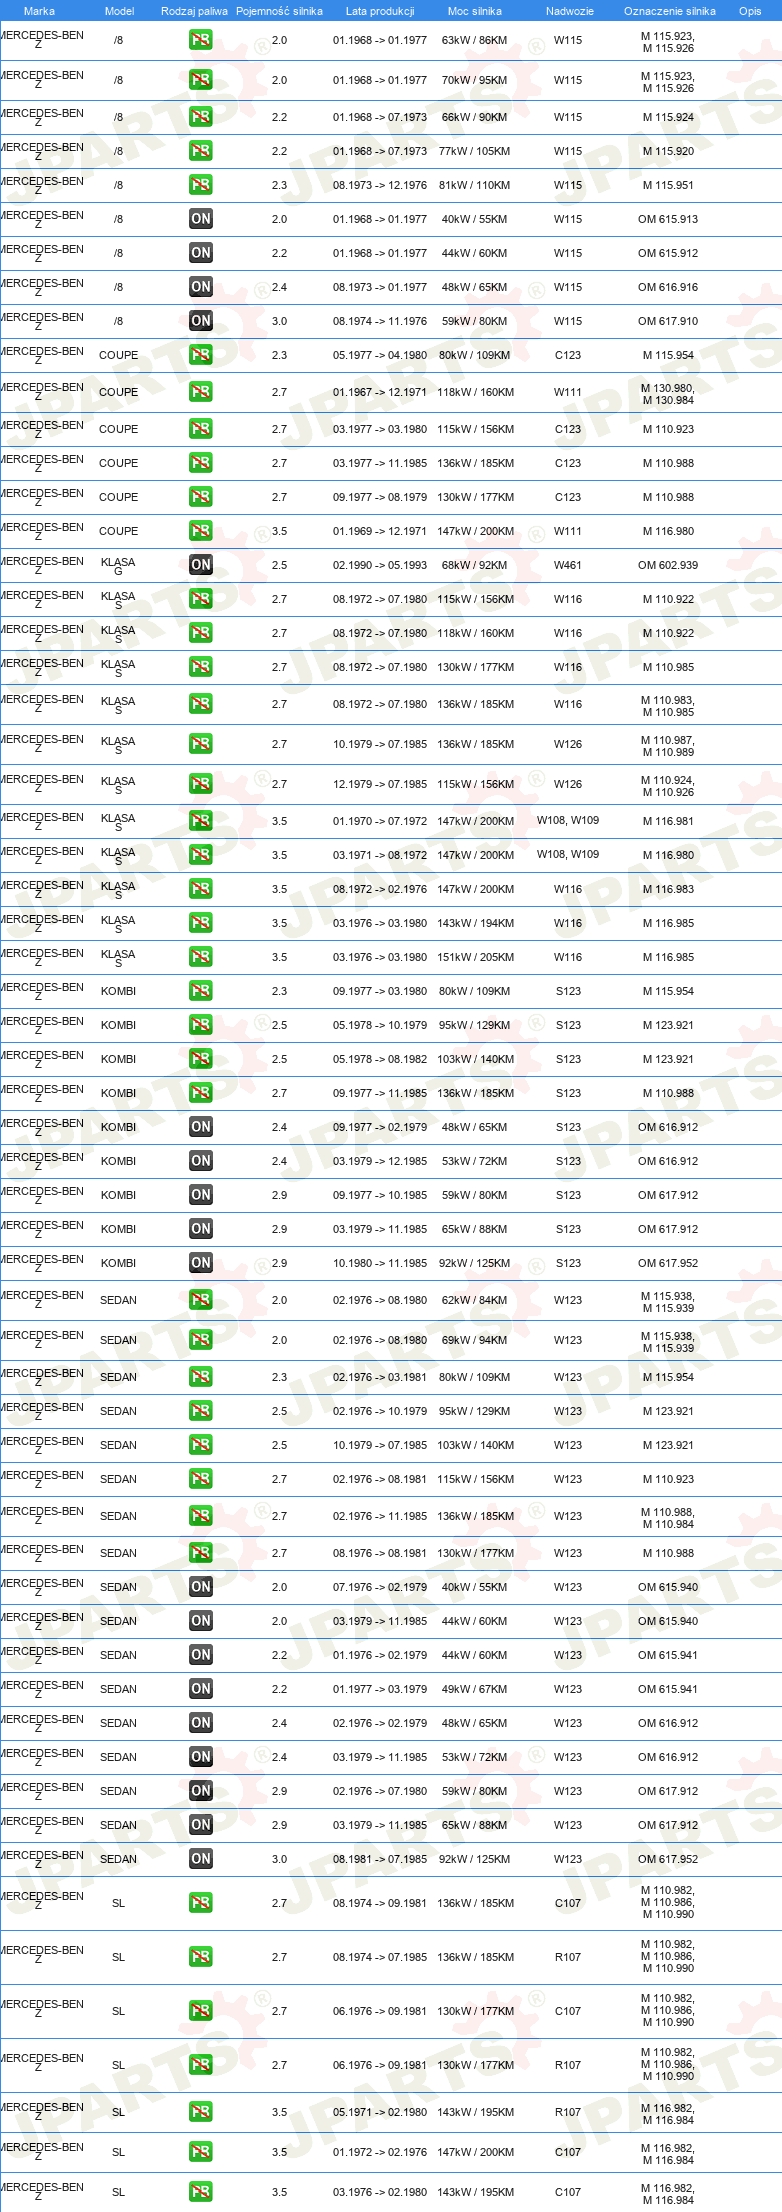Click the 63kW / 86KM power cell
Image resolution: width=782 pixels, height=2212 pixels.
pos(475,41)
